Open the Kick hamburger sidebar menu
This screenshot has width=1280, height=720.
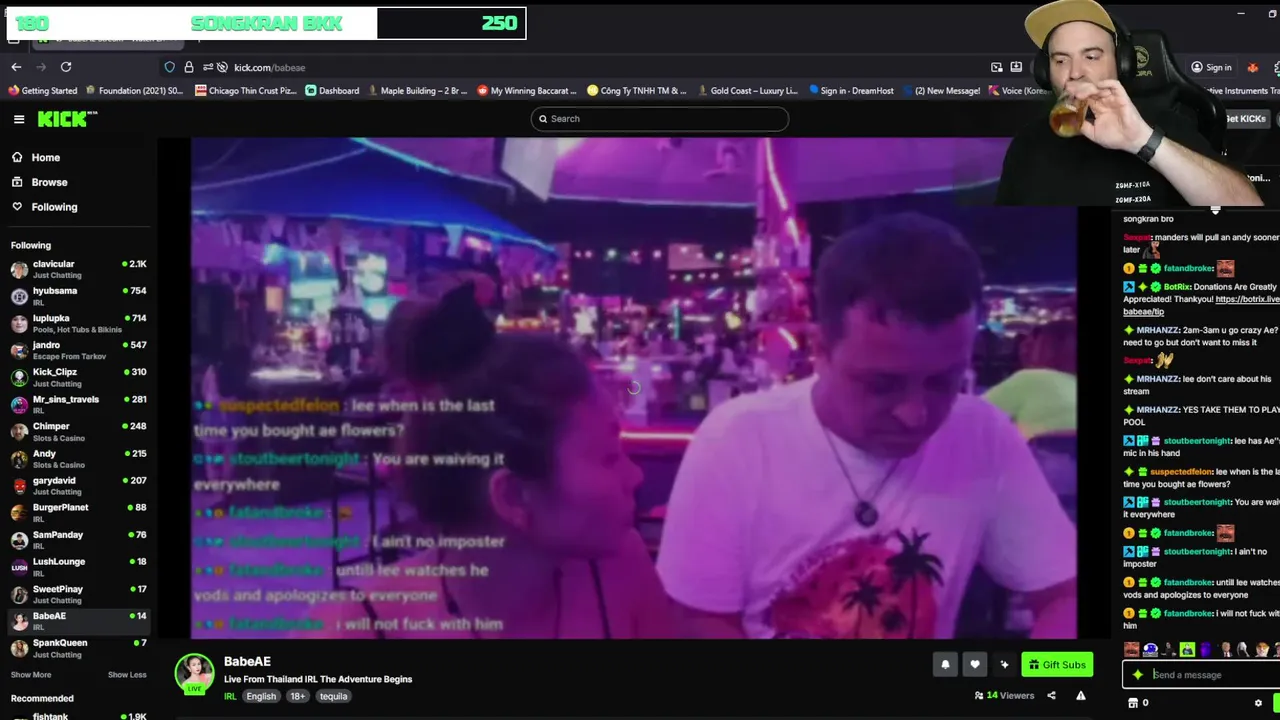coord(19,119)
